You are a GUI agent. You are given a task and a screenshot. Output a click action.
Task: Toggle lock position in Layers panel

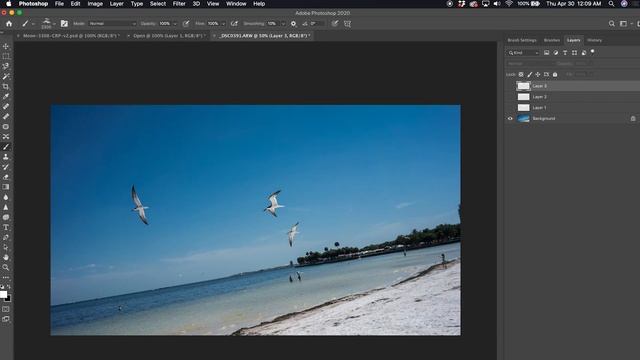coord(538,74)
